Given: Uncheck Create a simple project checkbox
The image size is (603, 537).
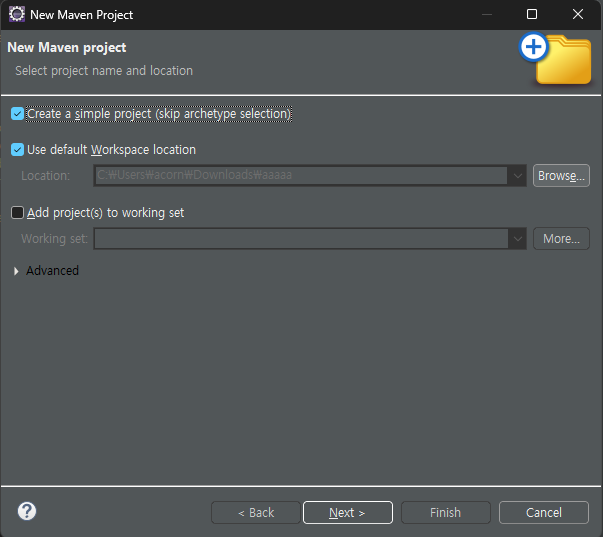Looking at the screenshot, I should click(17, 113).
